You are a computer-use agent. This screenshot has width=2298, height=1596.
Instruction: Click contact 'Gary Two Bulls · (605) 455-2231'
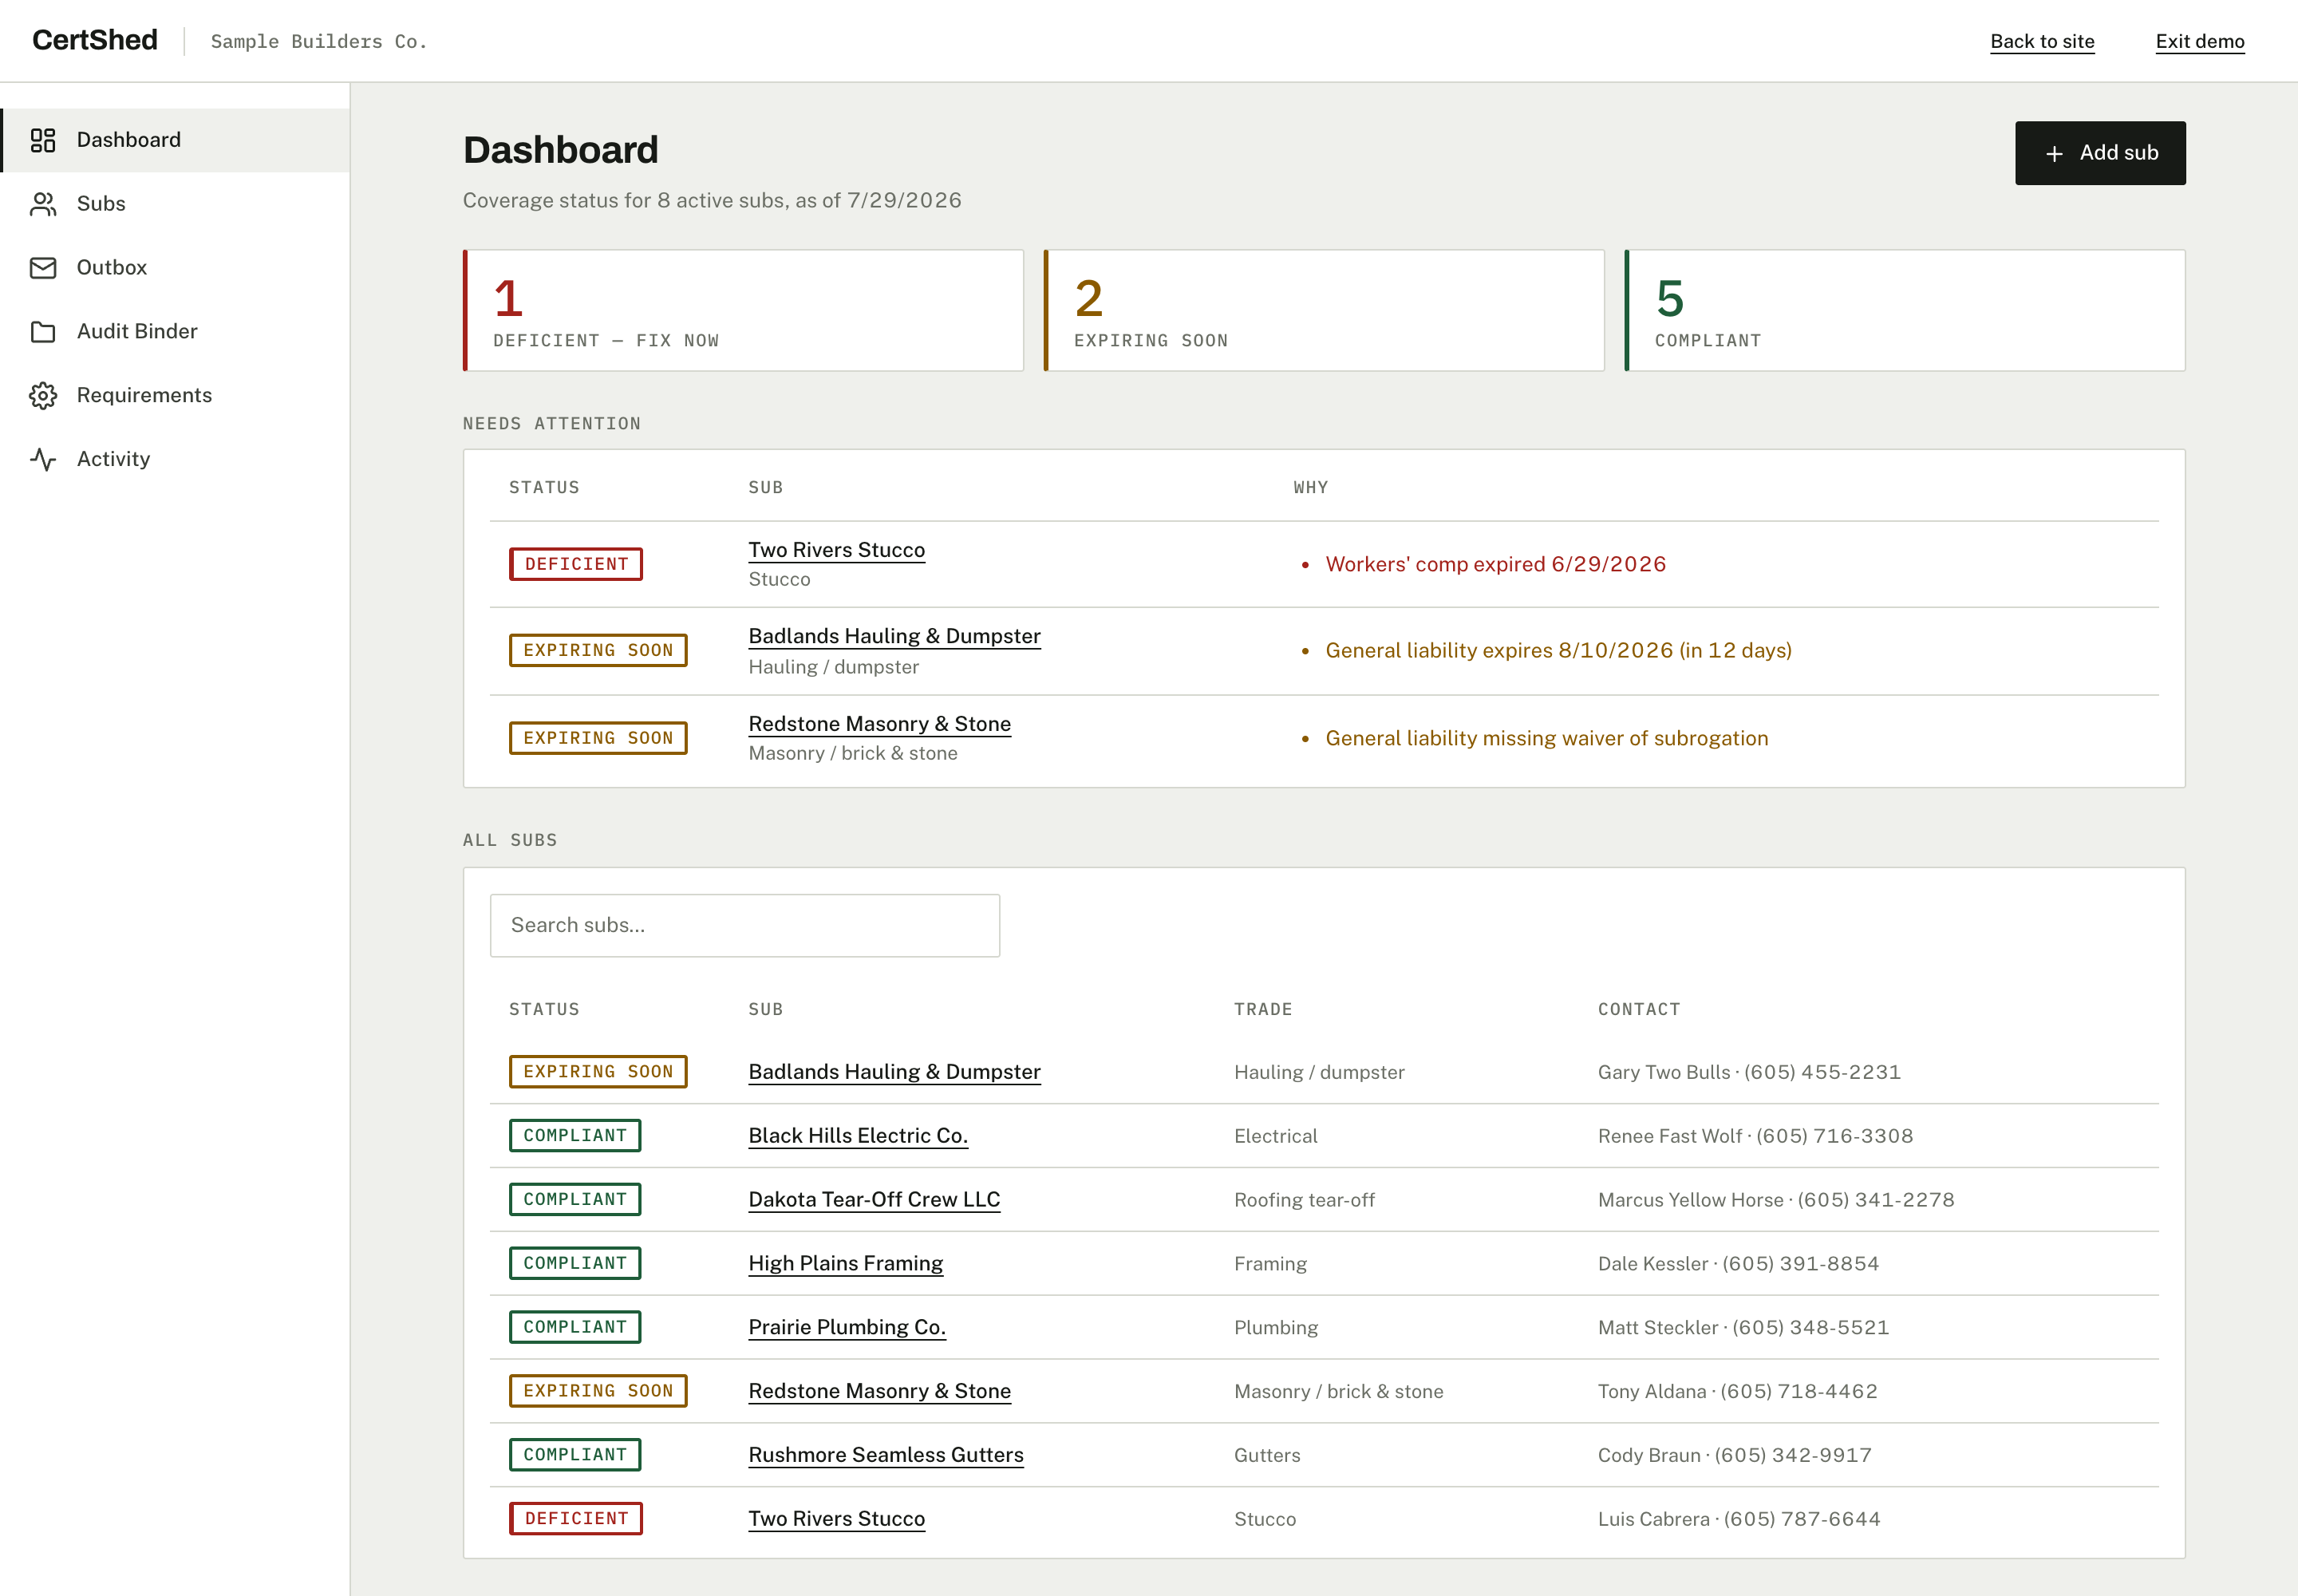(x=1749, y=1072)
